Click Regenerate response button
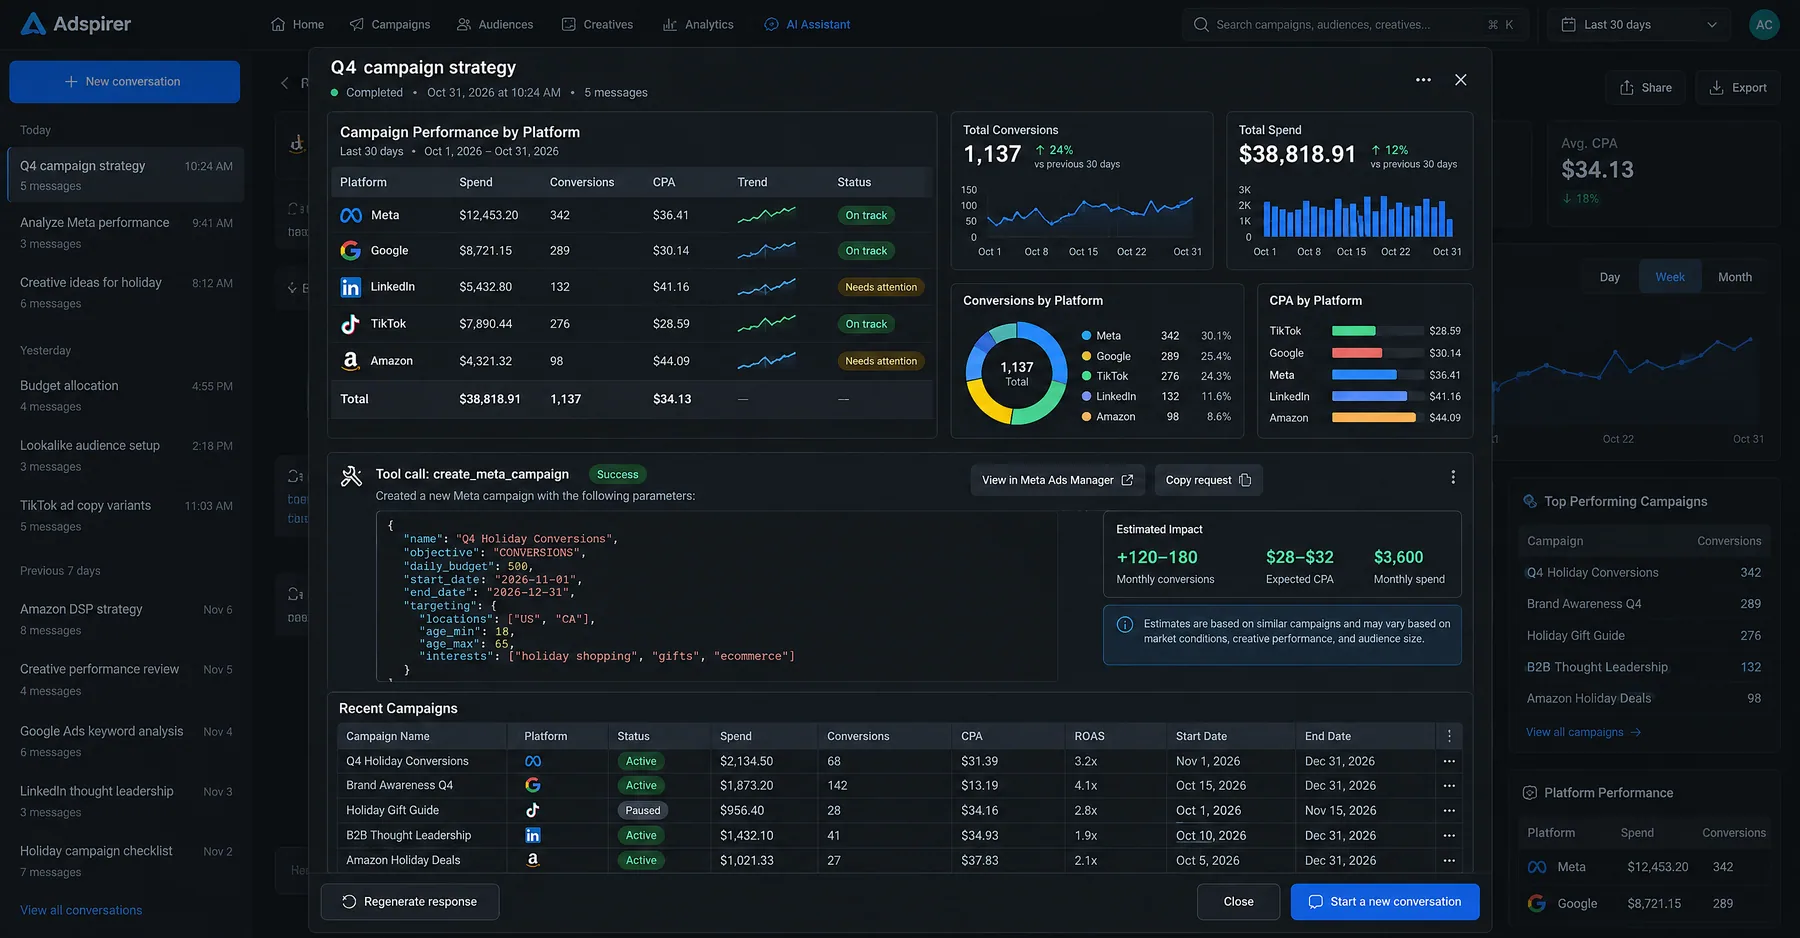 point(410,902)
